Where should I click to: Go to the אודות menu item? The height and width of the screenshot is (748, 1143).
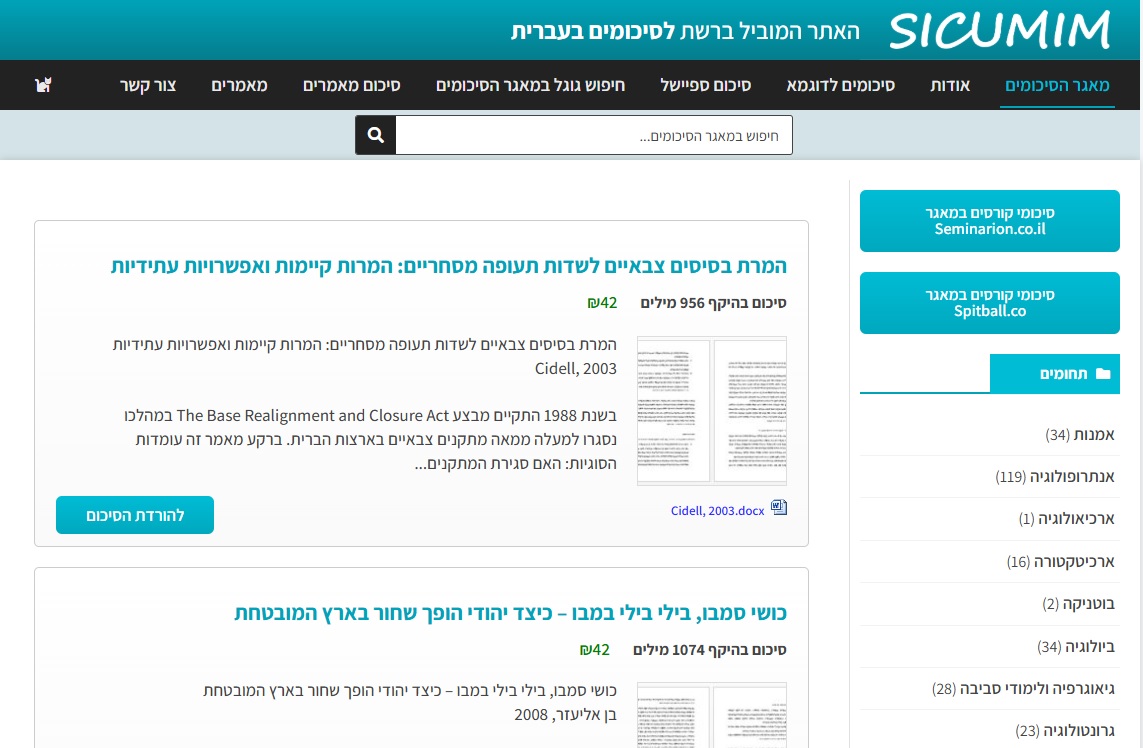point(950,85)
